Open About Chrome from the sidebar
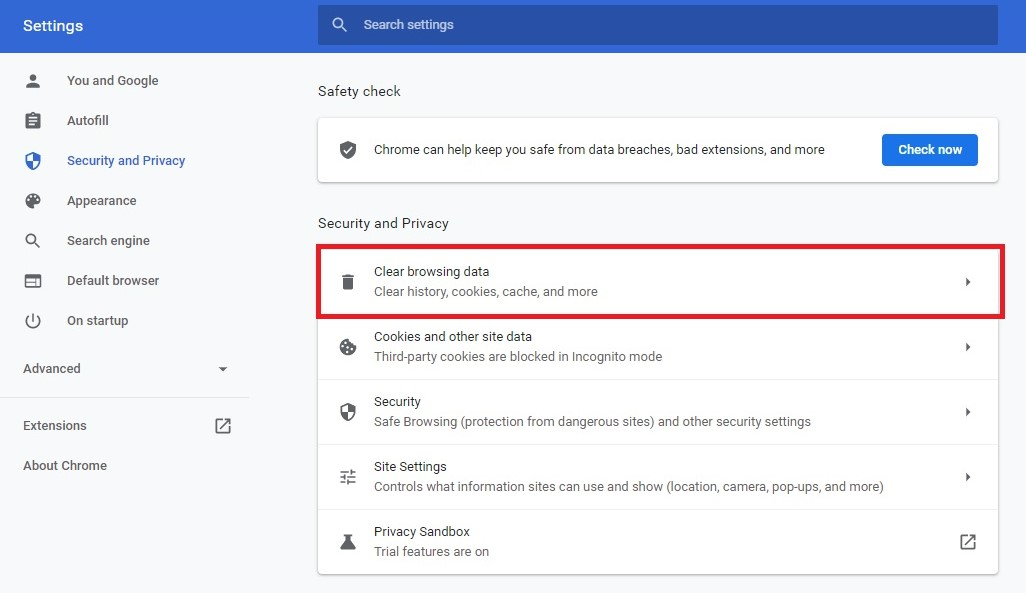Viewport: 1026px width, 597px height. point(65,465)
